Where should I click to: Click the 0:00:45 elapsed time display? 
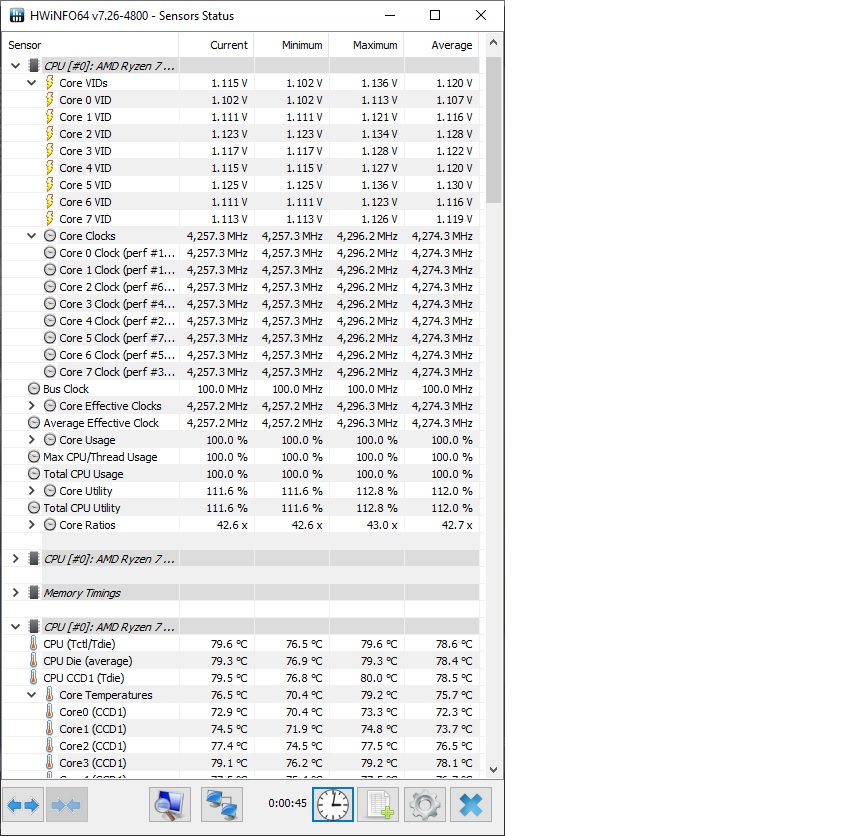pos(287,803)
